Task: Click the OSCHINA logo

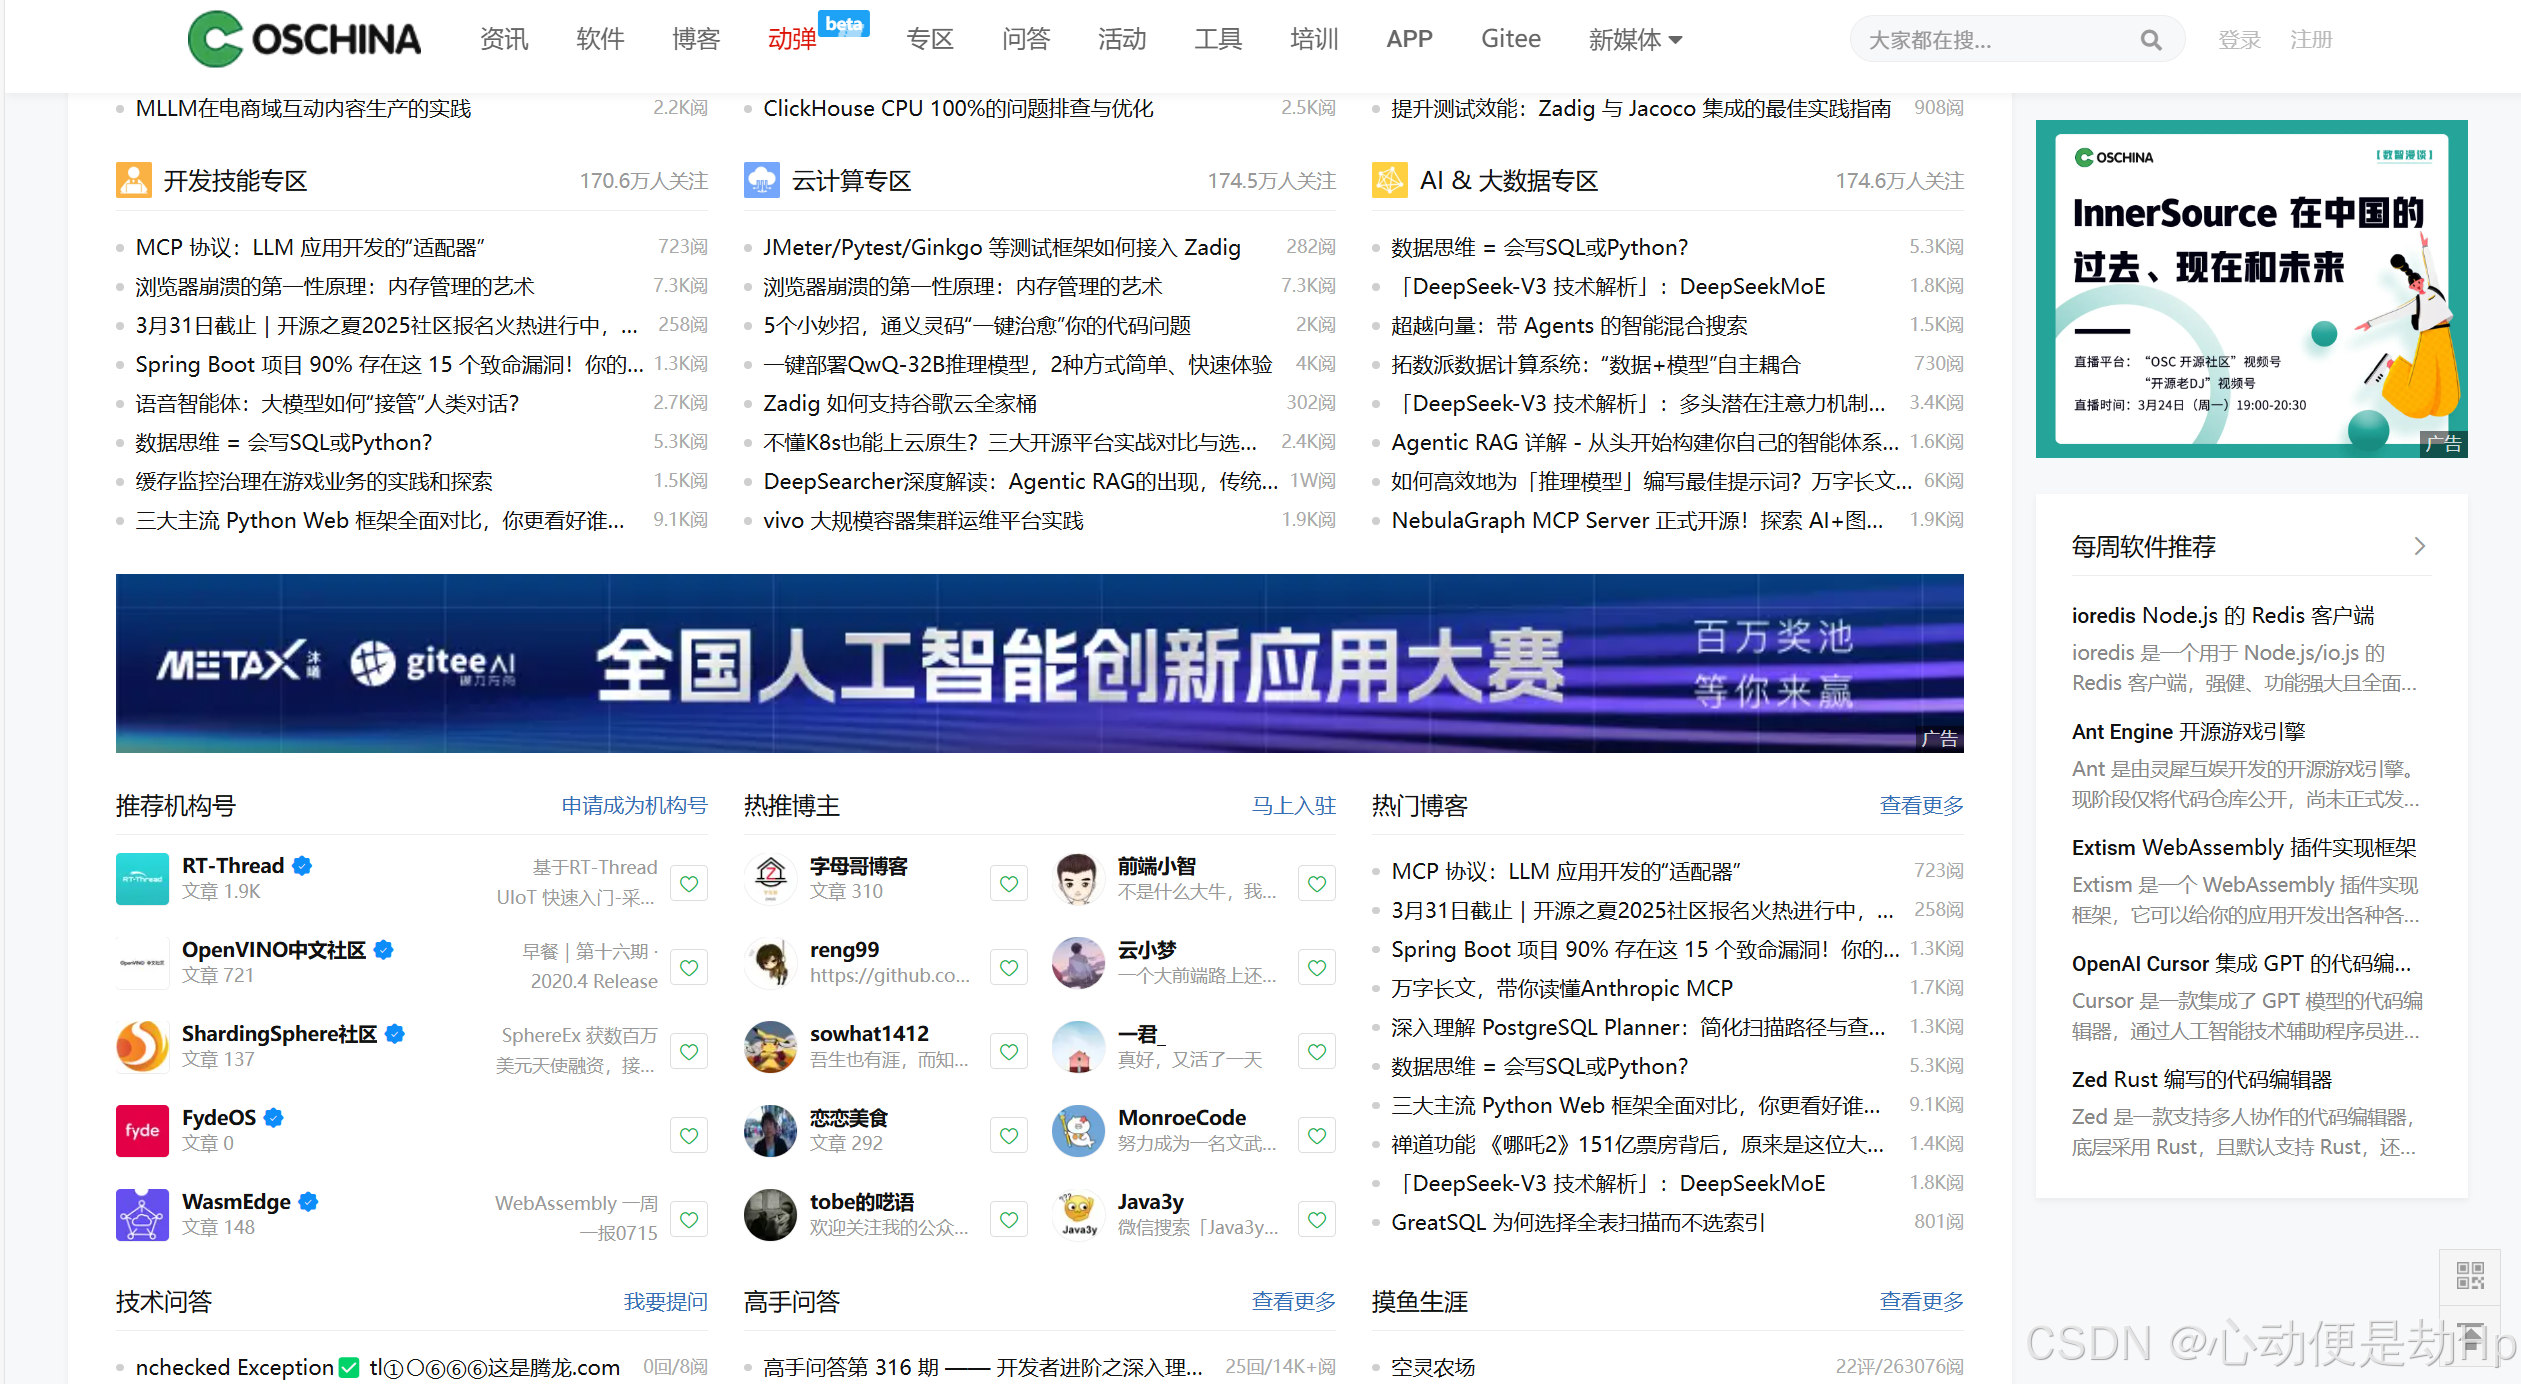Action: 304,39
